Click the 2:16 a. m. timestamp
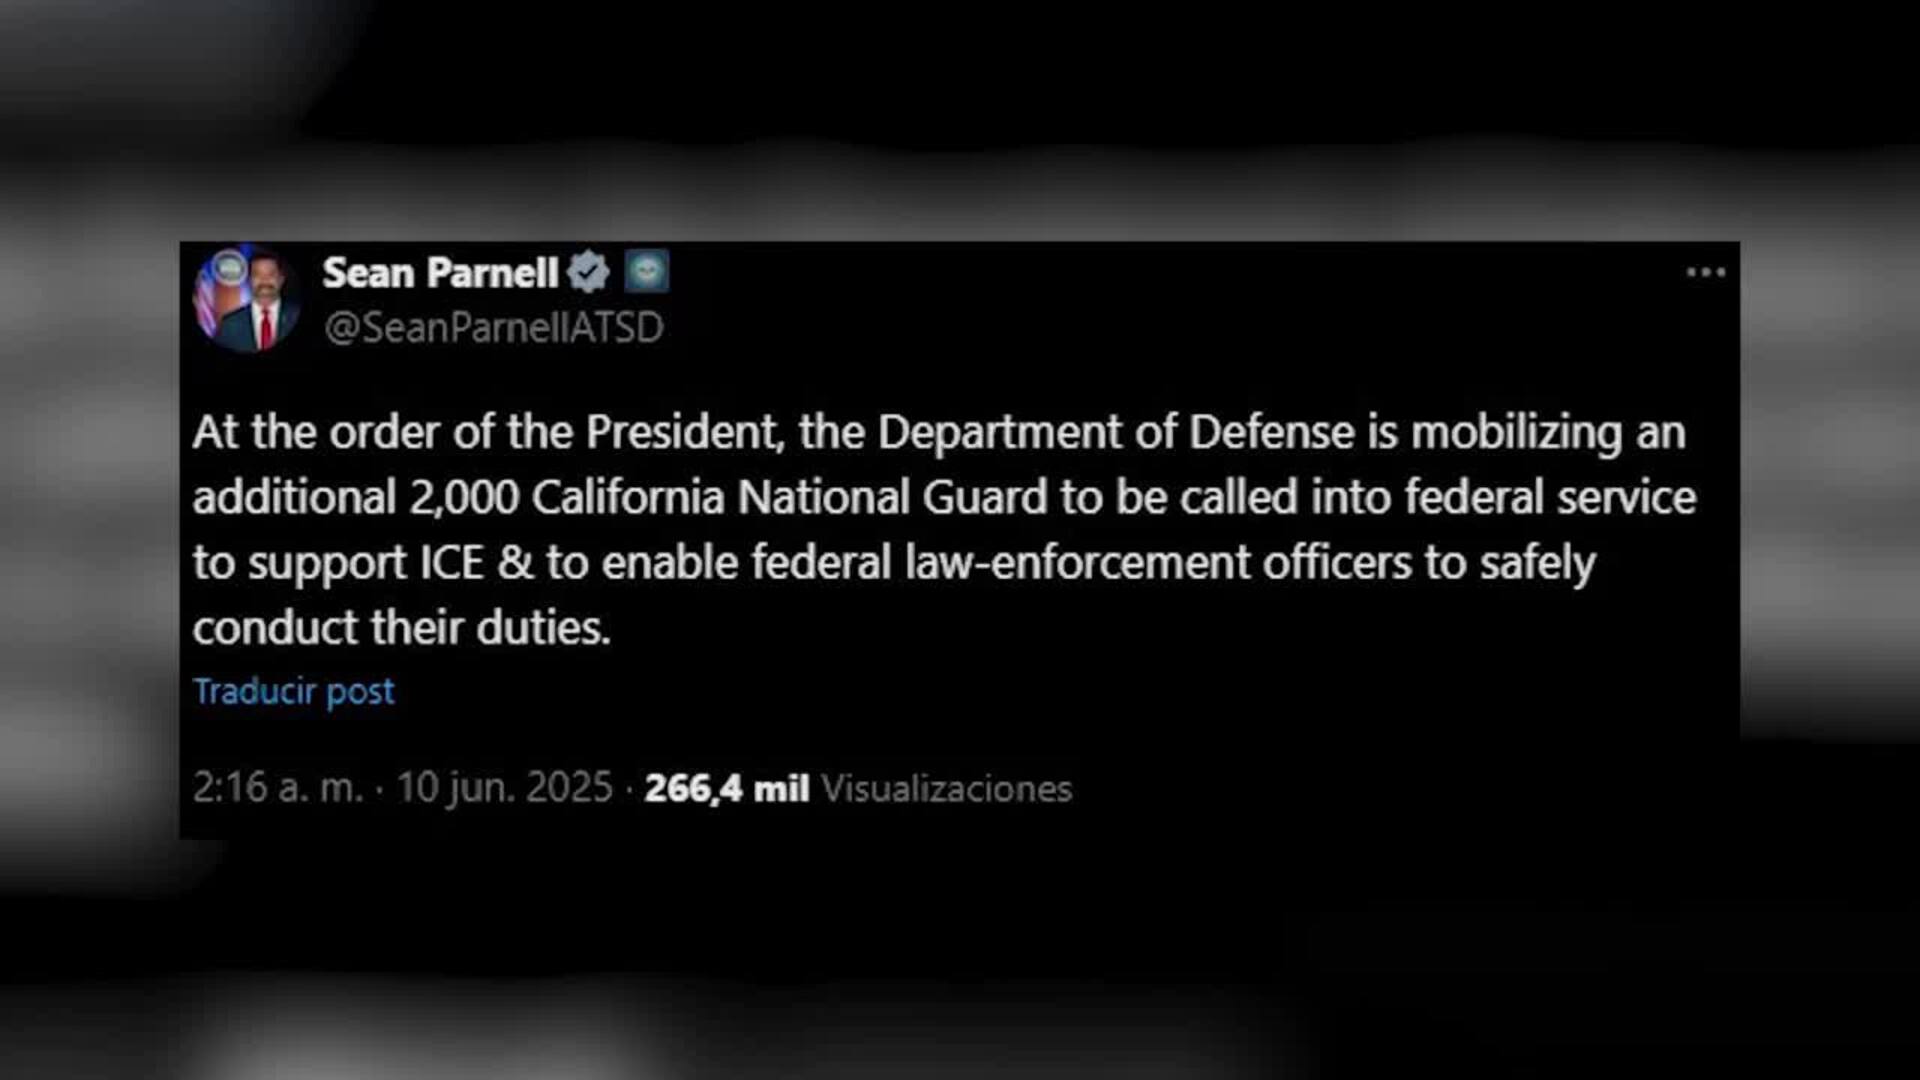This screenshot has height=1080, width=1920. tap(277, 788)
